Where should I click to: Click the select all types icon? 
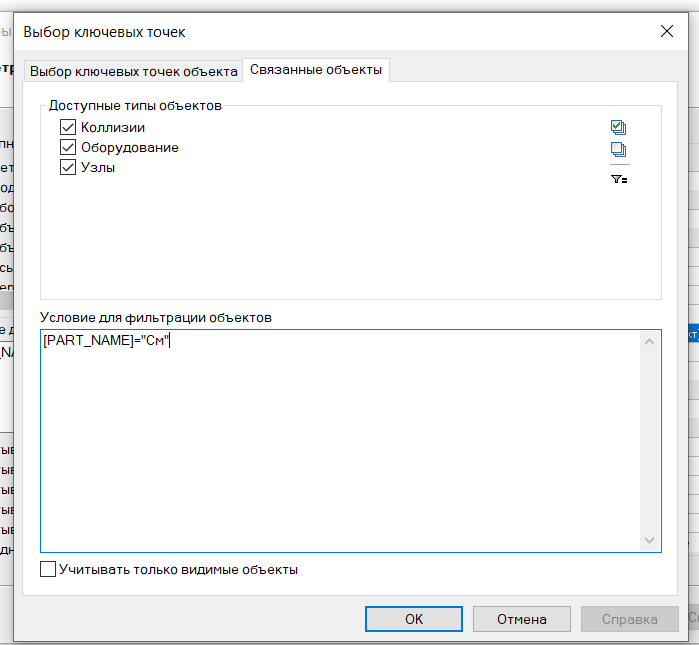(x=618, y=127)
